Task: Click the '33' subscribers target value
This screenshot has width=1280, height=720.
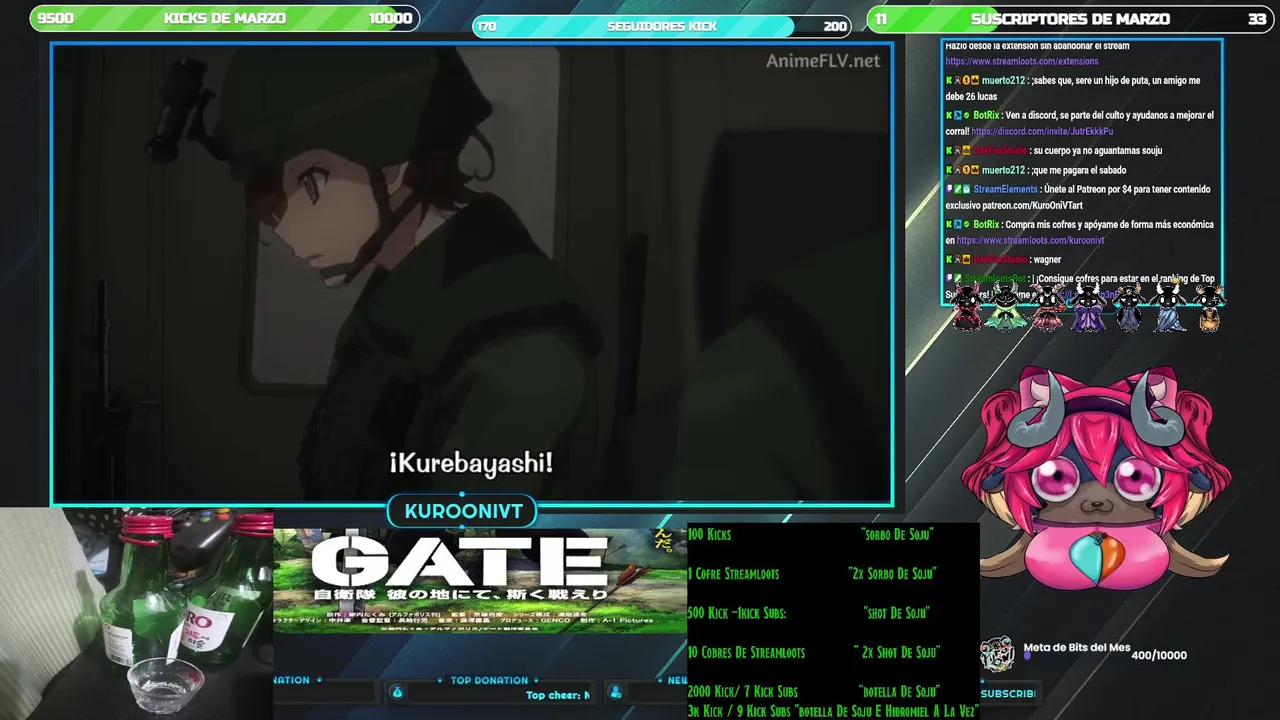Action: 1257,18
